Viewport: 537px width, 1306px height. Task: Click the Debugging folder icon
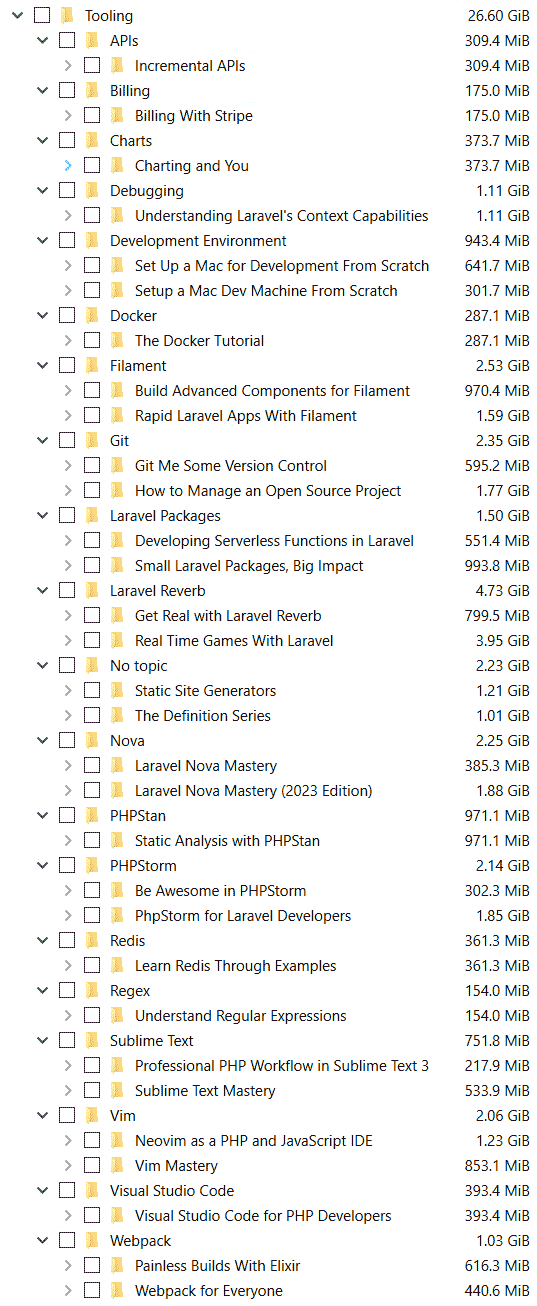92,190
